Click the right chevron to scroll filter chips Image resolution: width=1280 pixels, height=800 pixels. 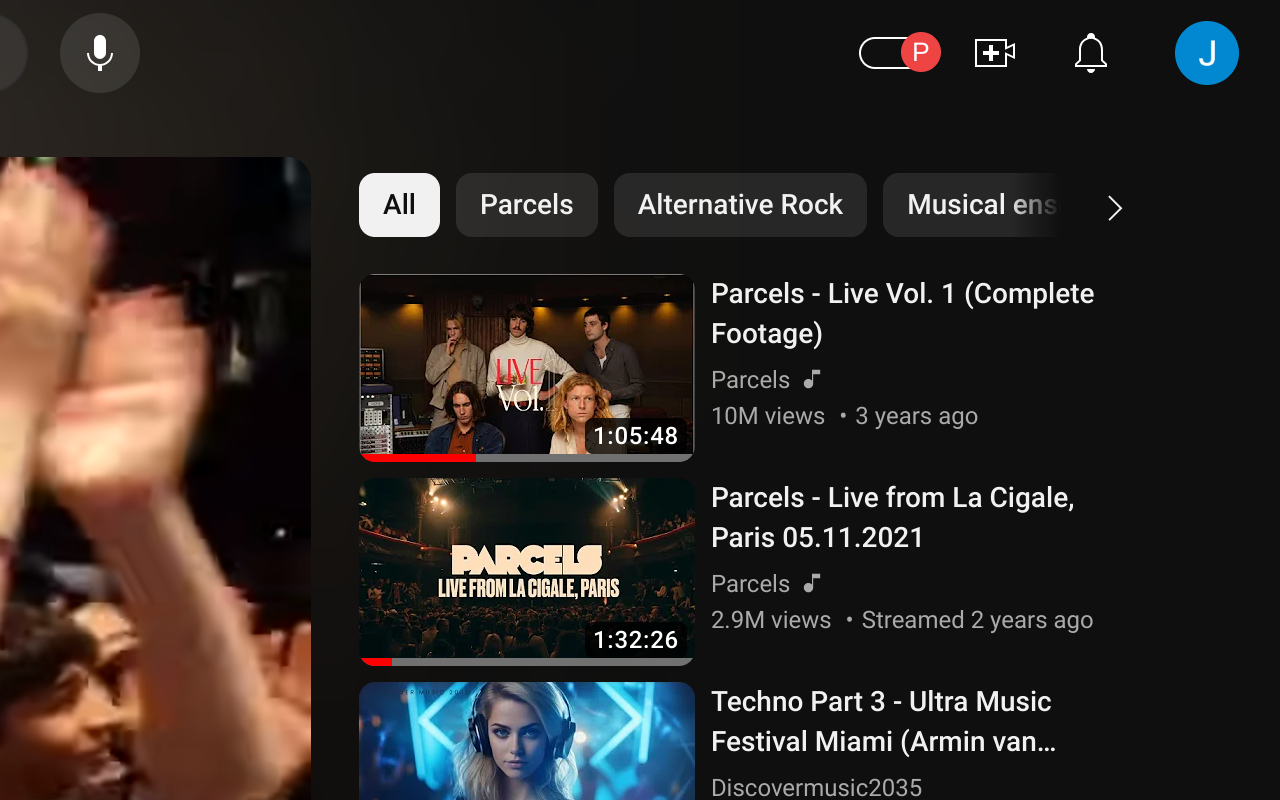(x=1114, y=207)
